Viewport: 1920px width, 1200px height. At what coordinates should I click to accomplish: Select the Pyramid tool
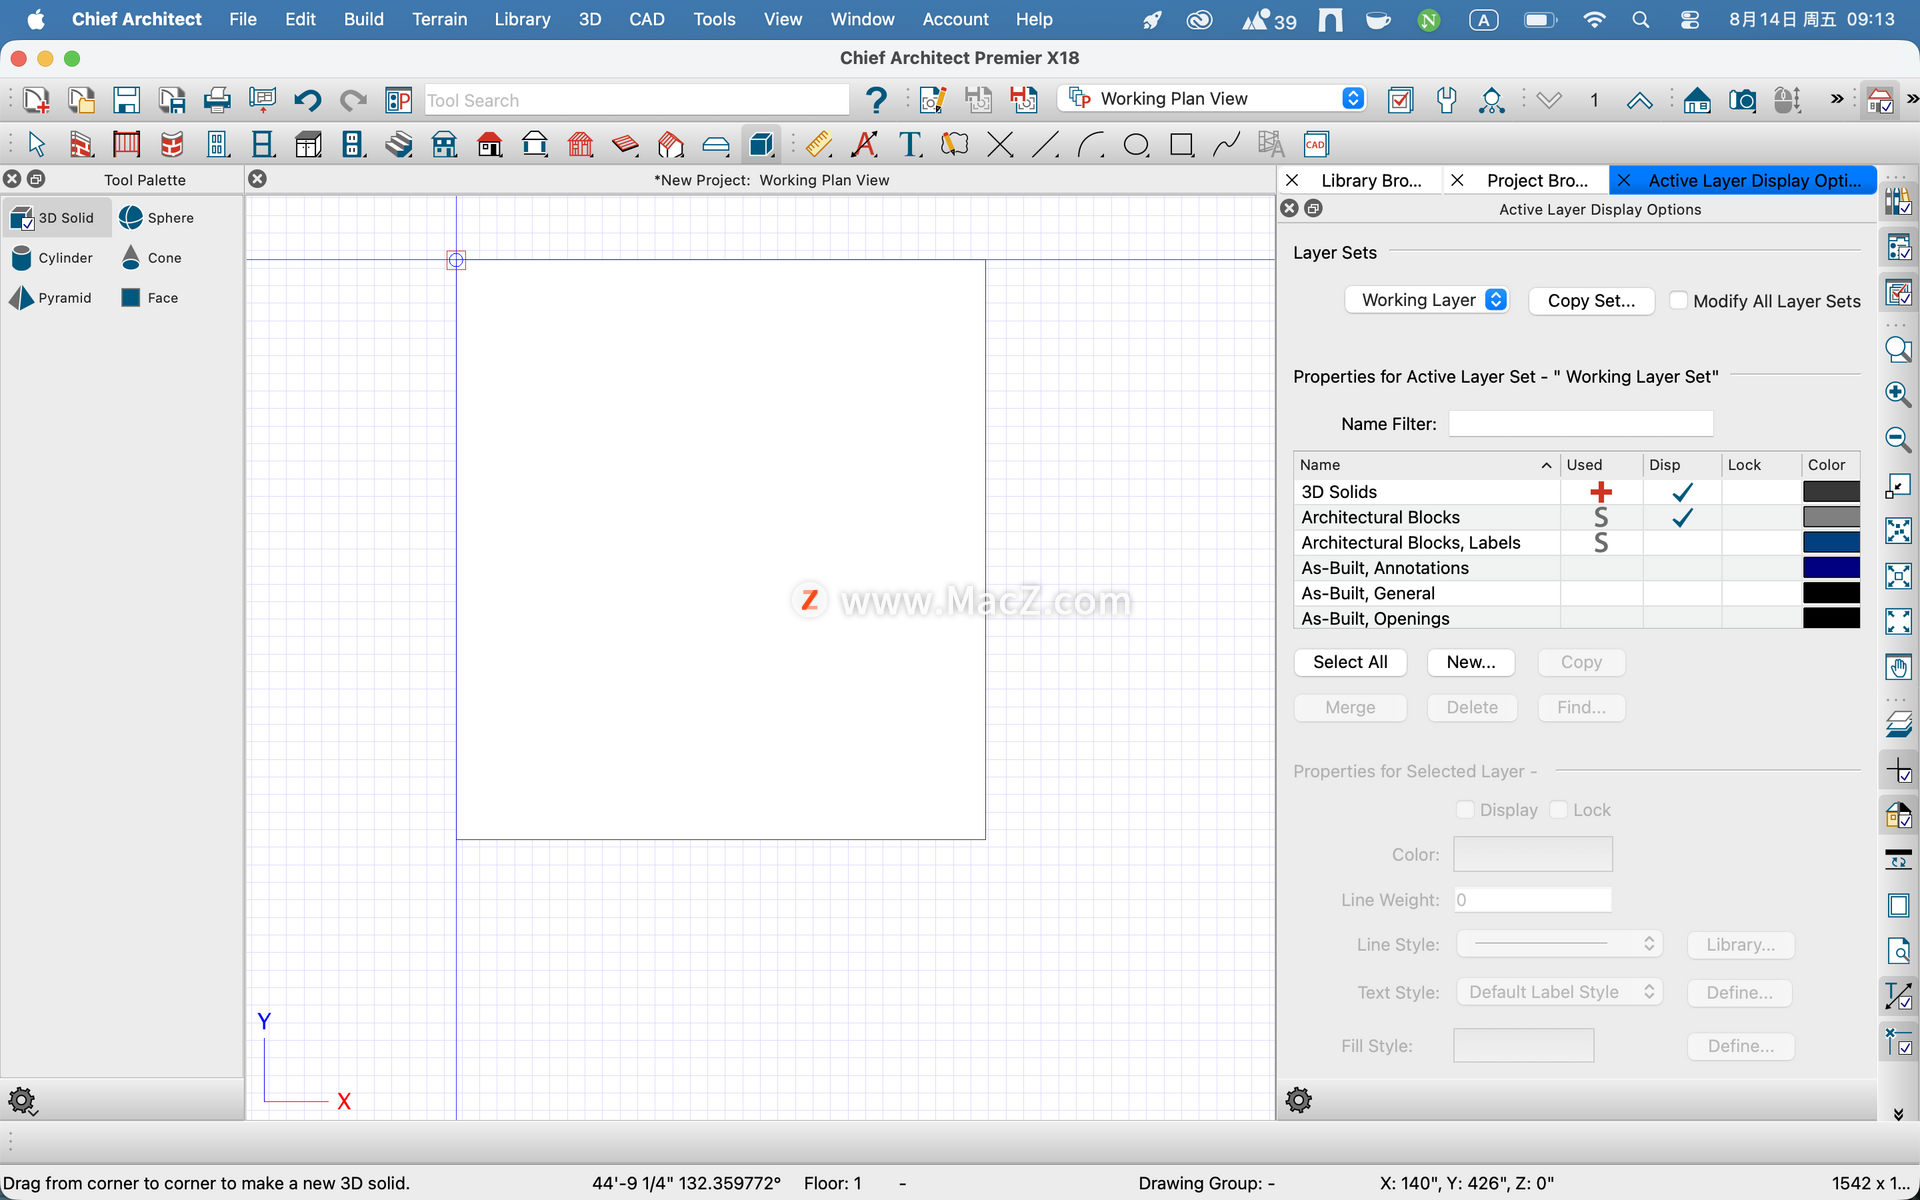52,298
